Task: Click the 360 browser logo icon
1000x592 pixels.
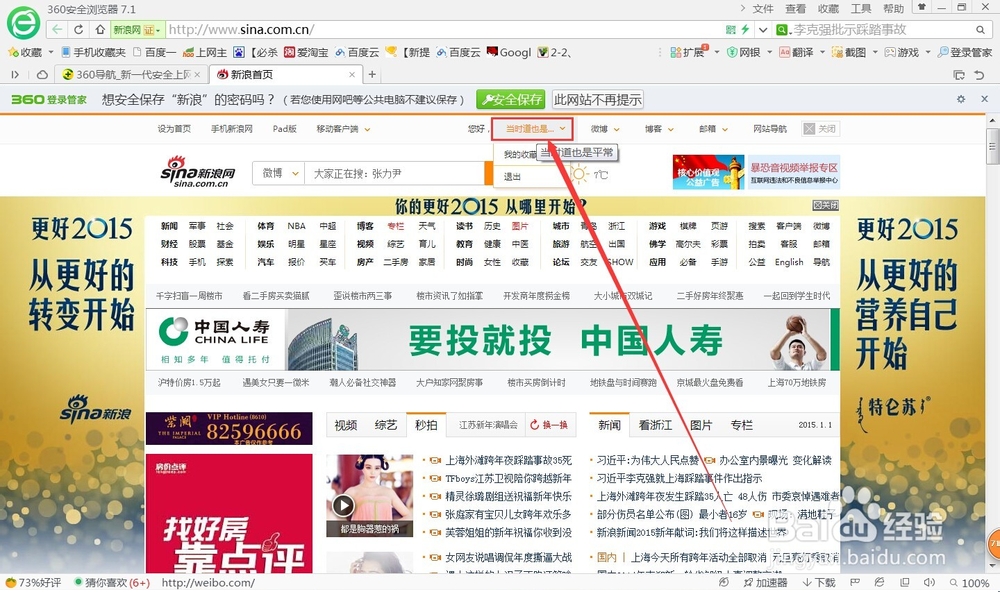Action: point(23,23)
